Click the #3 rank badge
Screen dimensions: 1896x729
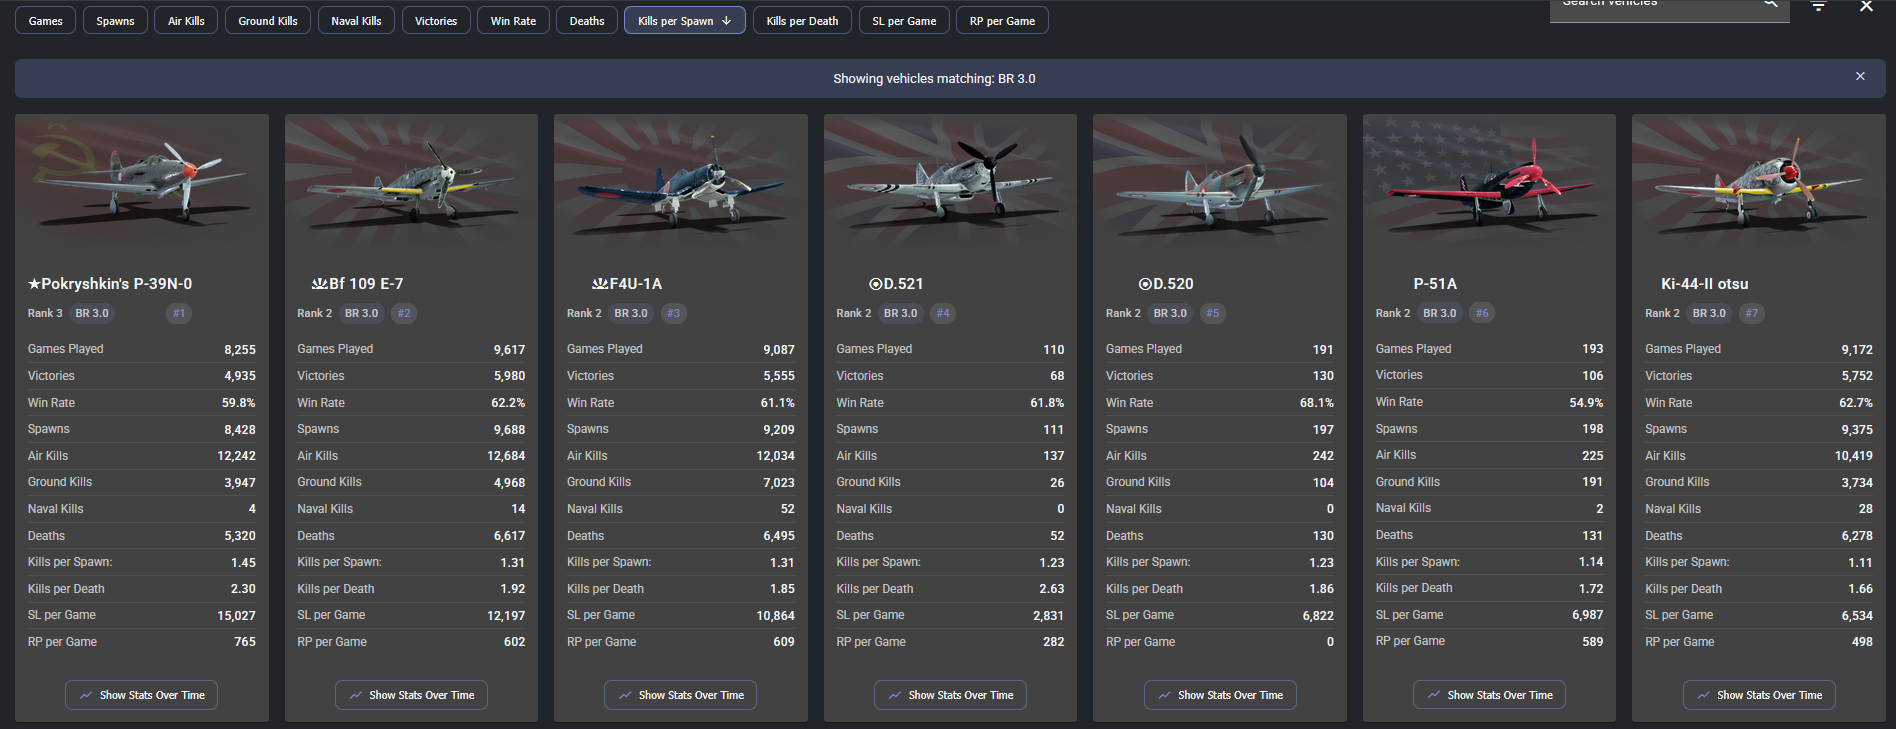pyautogui.click(x=674, y=313)
